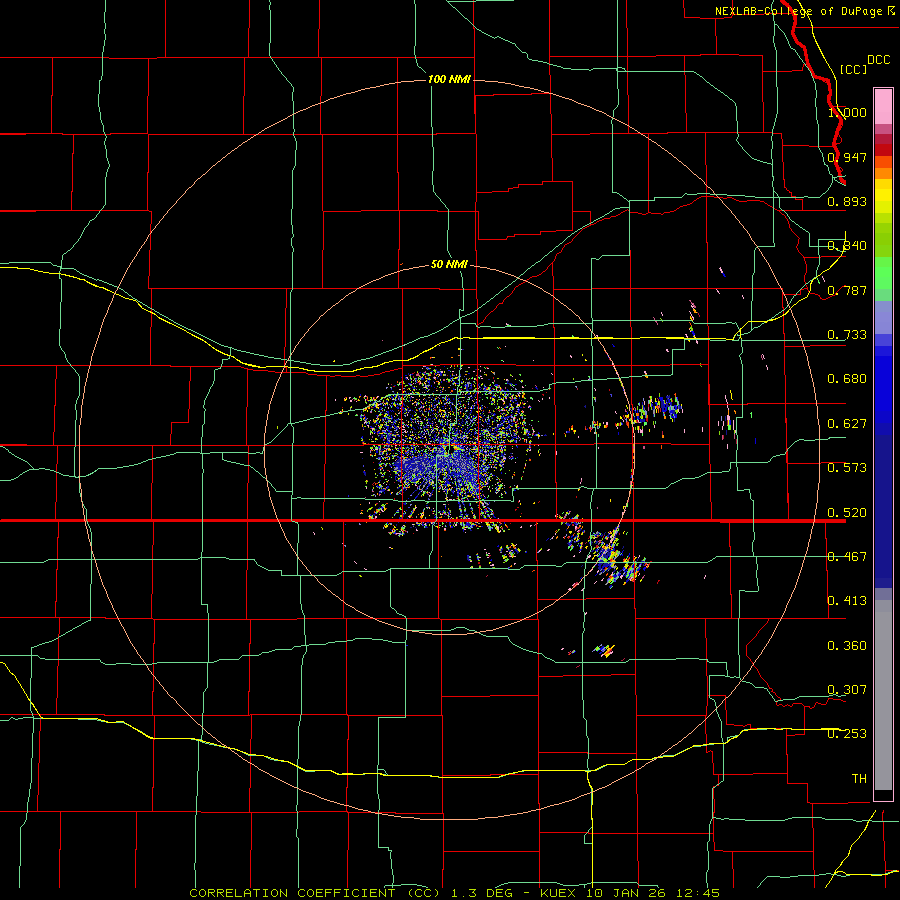Click the 100 NMI range ring label
900x900 pixels.
point(449,79)
